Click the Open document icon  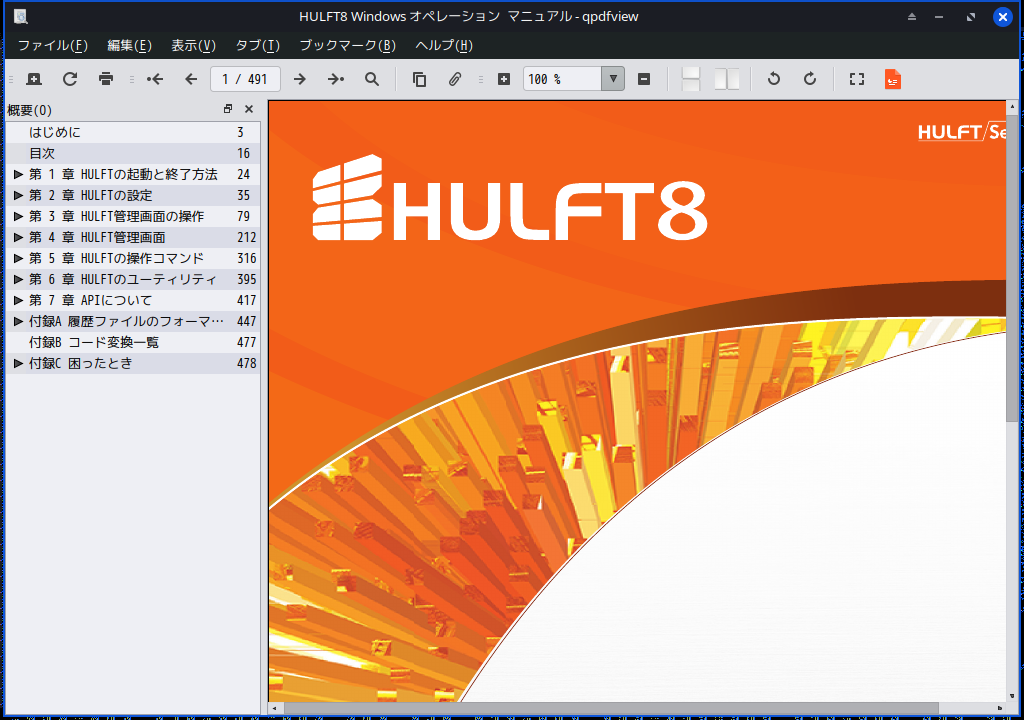point(34,79)
